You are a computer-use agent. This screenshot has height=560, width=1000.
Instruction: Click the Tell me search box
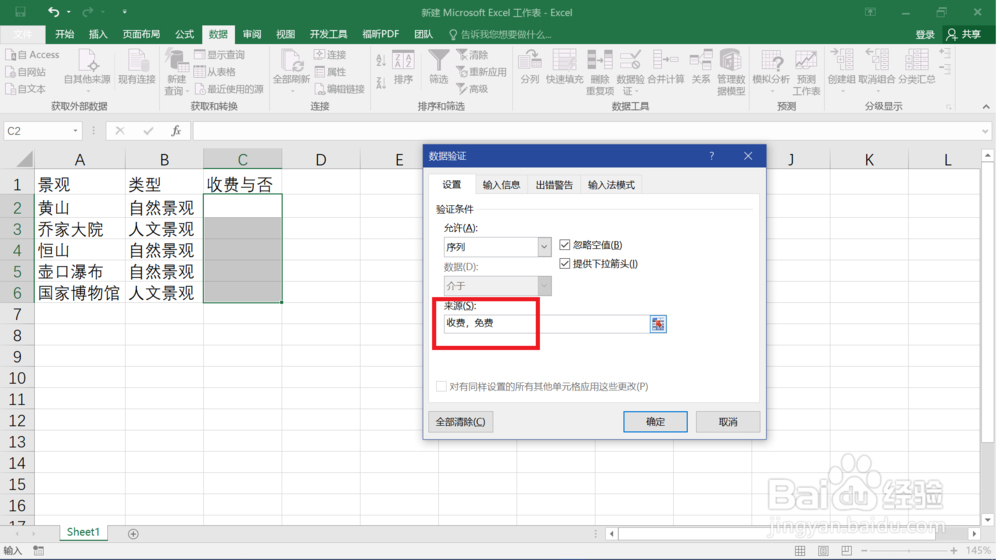tap(499, 34)
